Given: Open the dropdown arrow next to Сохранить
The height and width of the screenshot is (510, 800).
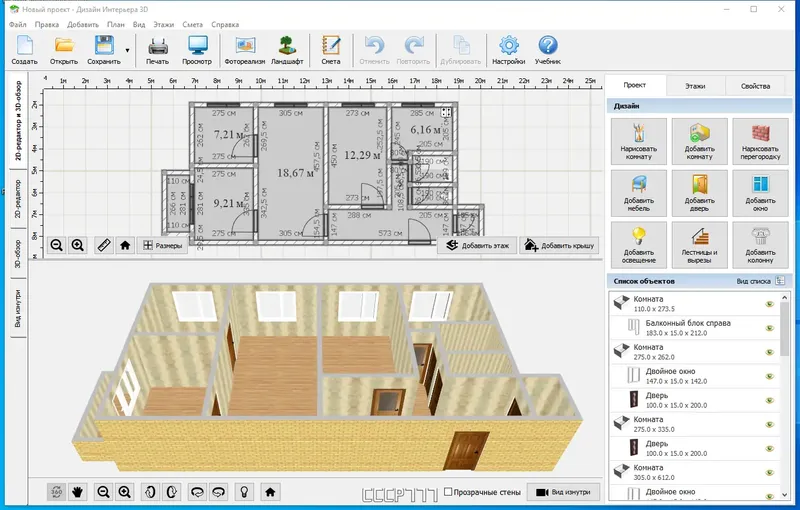Looking at the screenshot, I should (128, 48).
